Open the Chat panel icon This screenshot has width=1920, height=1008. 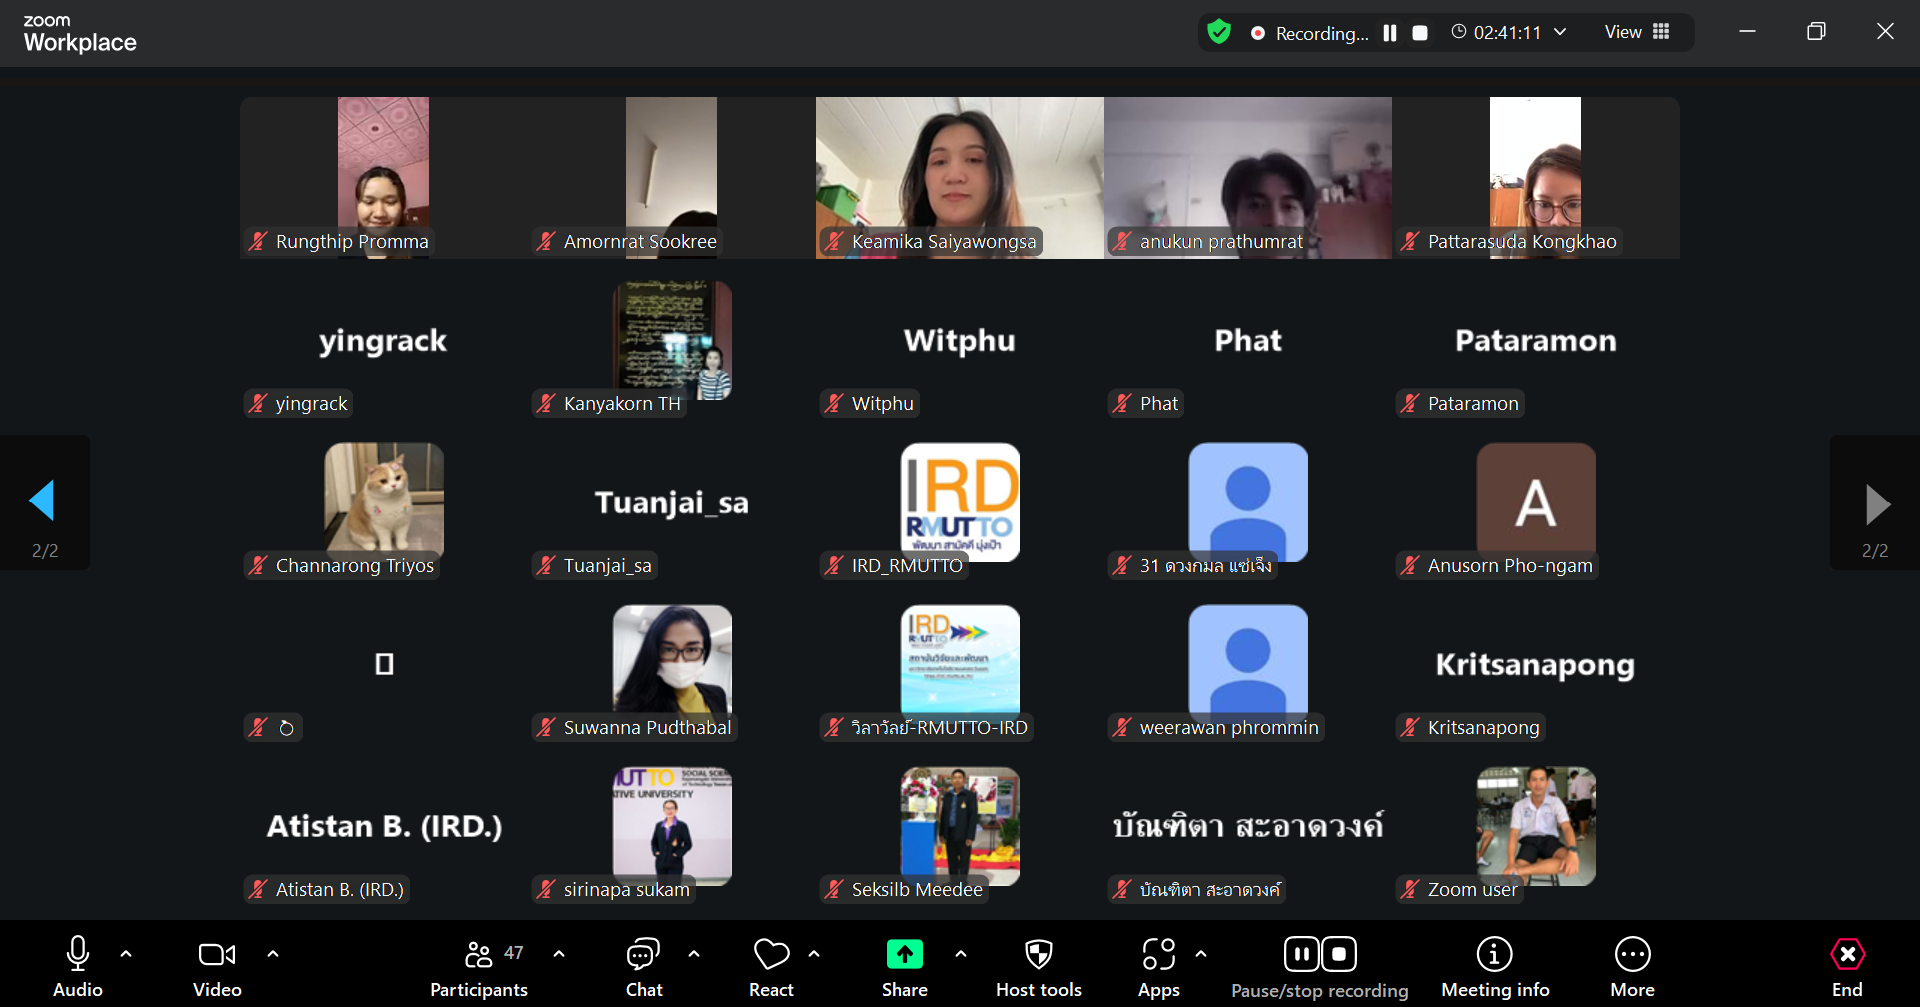click(643, 955)
